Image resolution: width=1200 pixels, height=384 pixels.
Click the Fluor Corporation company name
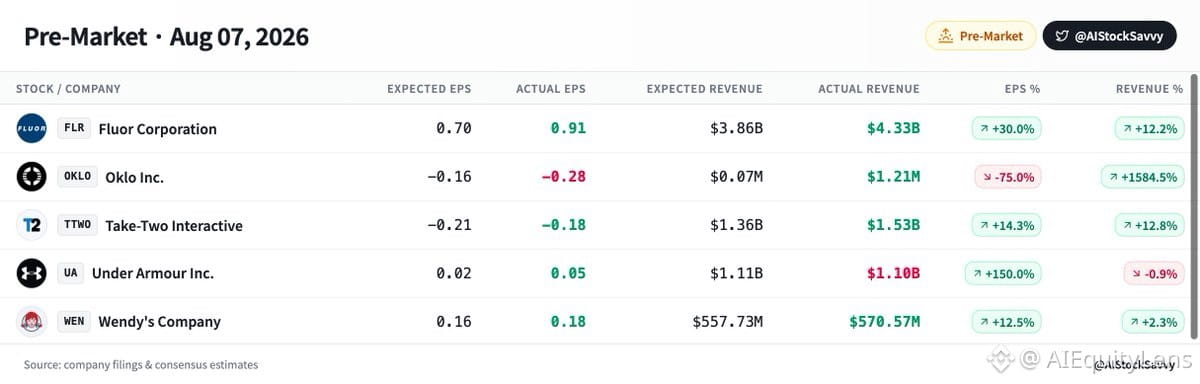[158, 129]
